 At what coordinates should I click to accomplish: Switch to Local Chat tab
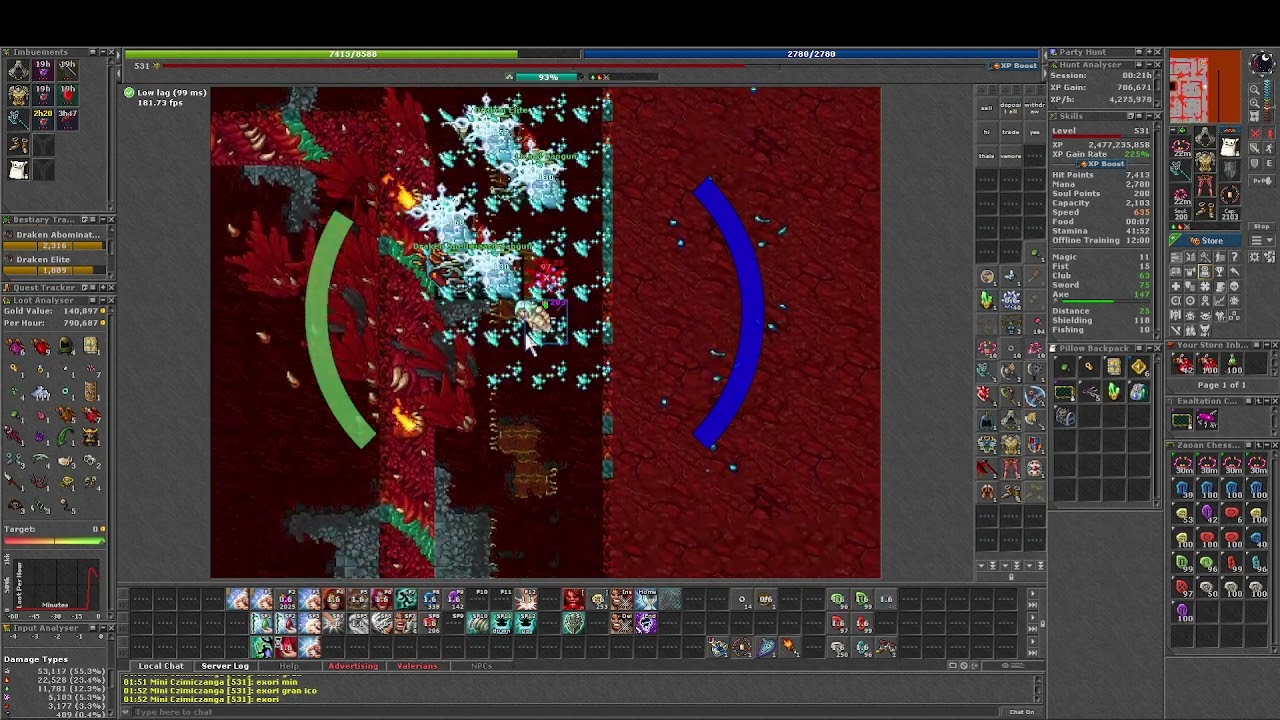[160, 666]
